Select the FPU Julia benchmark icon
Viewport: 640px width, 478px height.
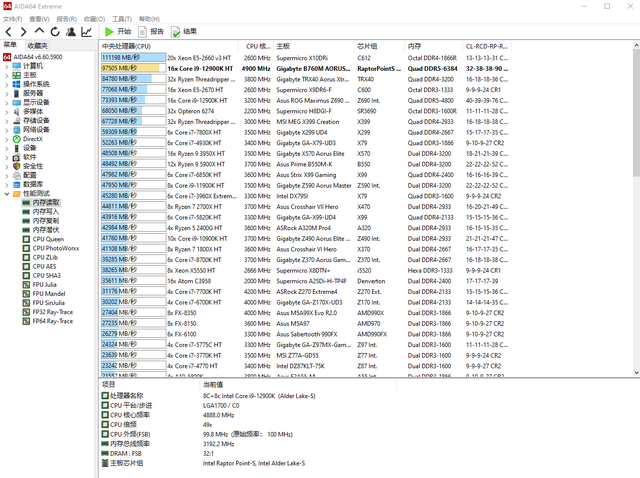point(26,285)
